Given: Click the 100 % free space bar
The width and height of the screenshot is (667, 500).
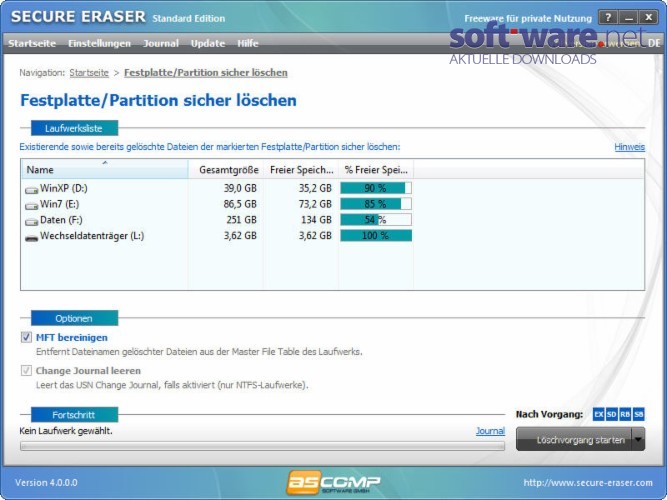Looking at the screenshot, I should [x=376, y=236].
